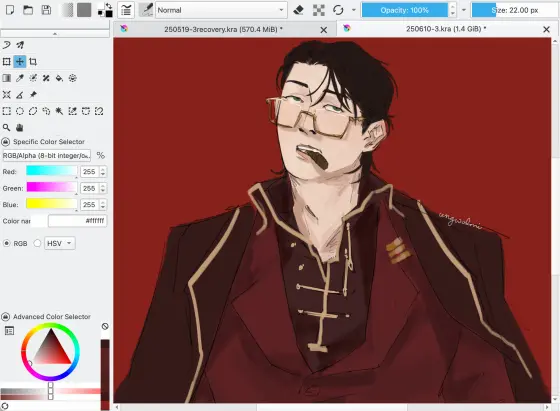Click the Green value field
Screen dimensions: 560x411
pos(89,188)
